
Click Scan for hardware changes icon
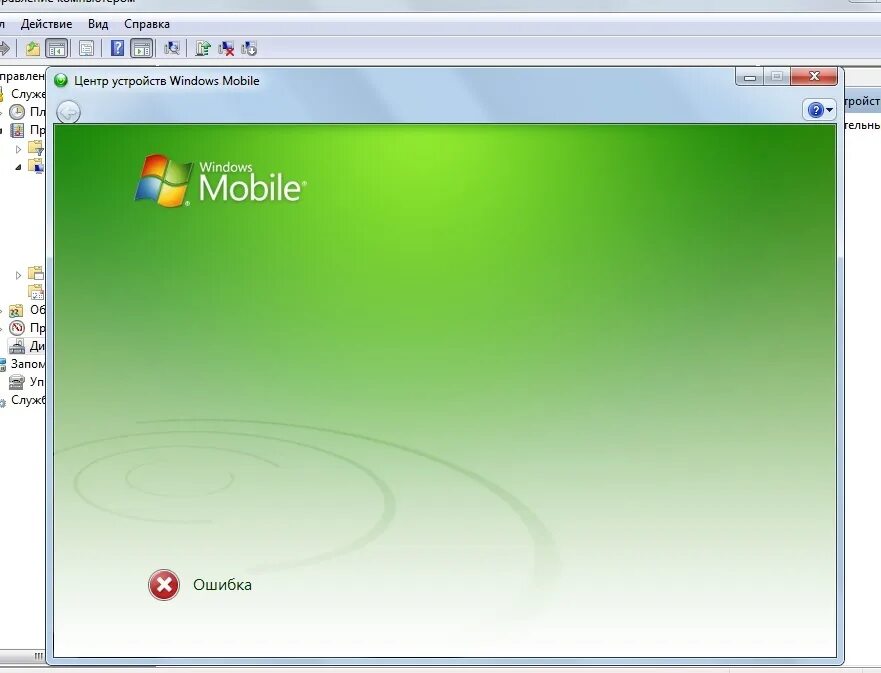click(x=172, y=49)
